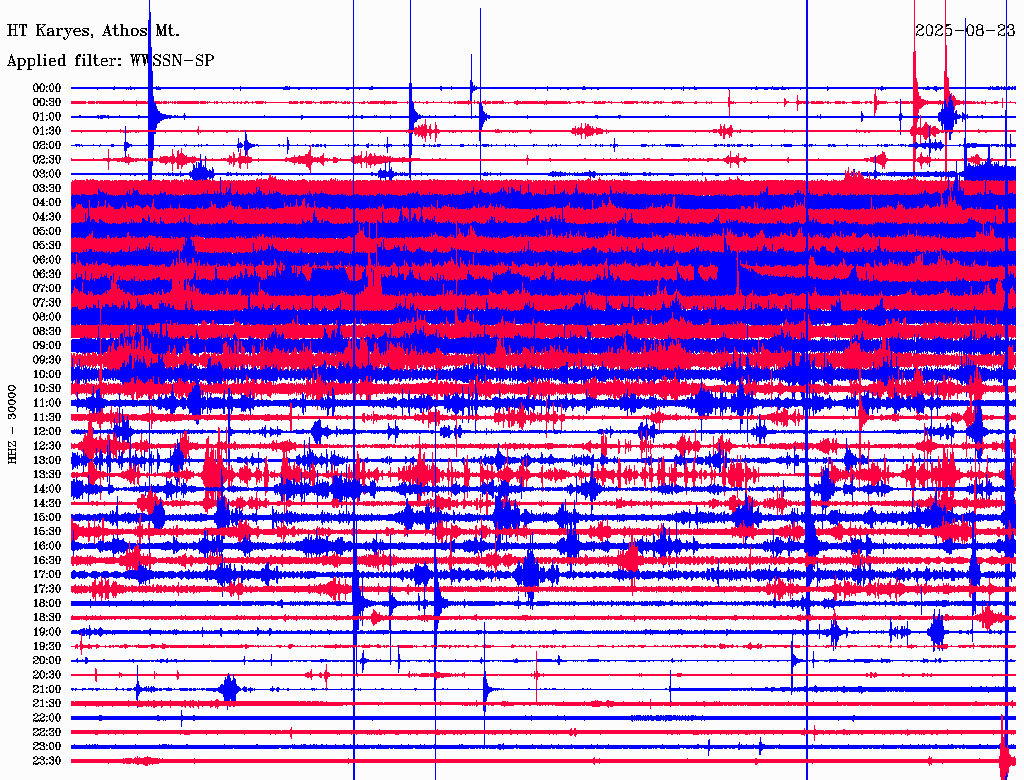Image resolution: width=1024 pixels, height=780 pixels.
Task: Select the 10:30 time row label
Action: (47, 389)
